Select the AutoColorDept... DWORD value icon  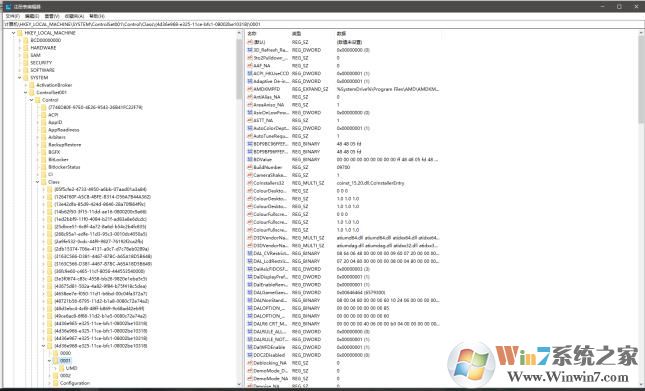pos(250,128)
